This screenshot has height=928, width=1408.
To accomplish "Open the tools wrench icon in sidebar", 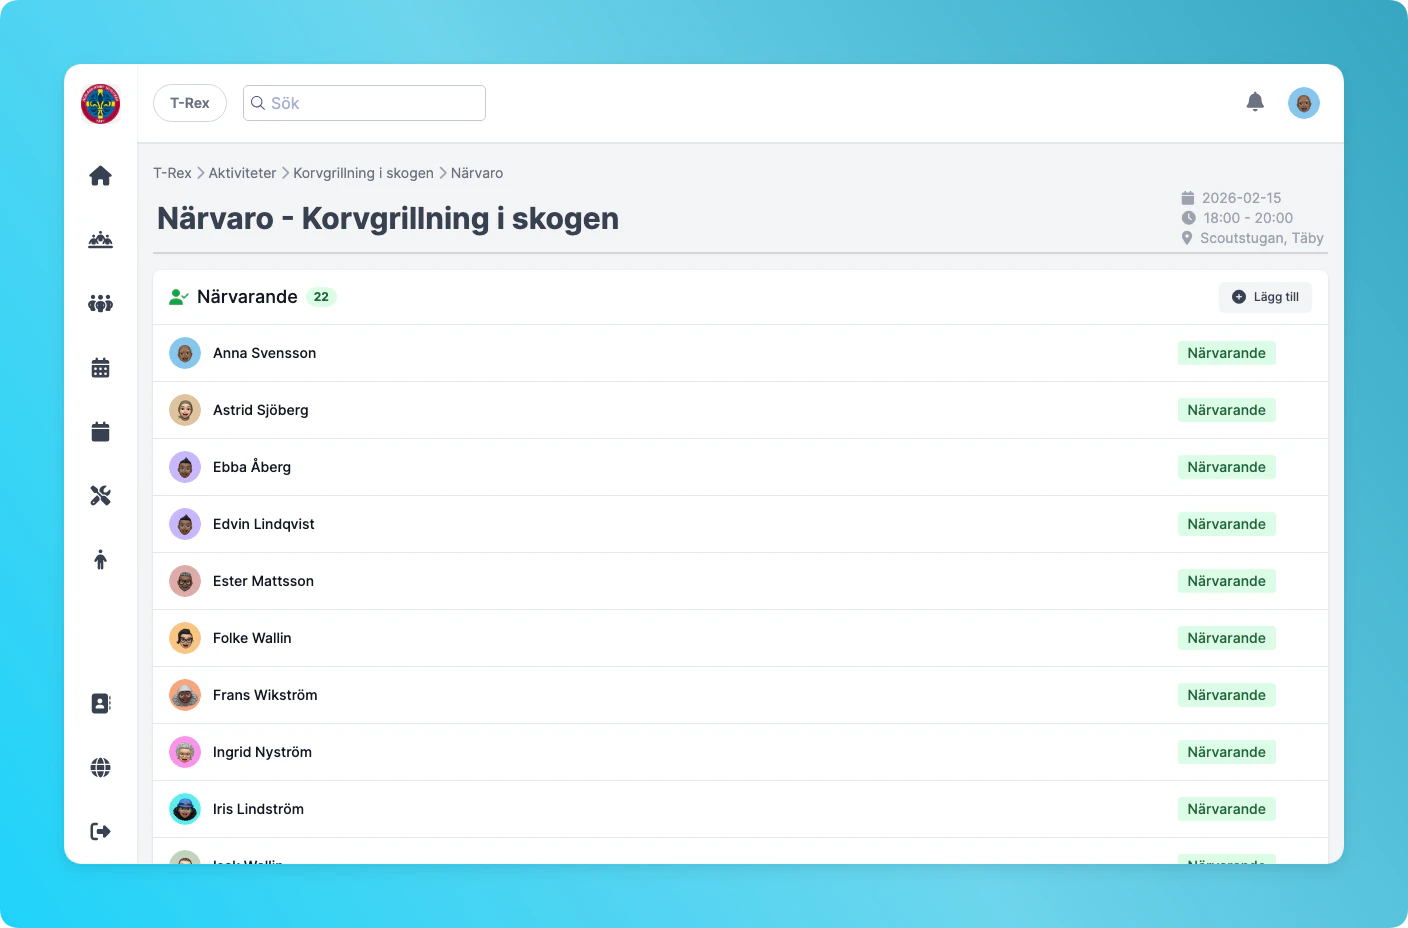I will [100, 496].
